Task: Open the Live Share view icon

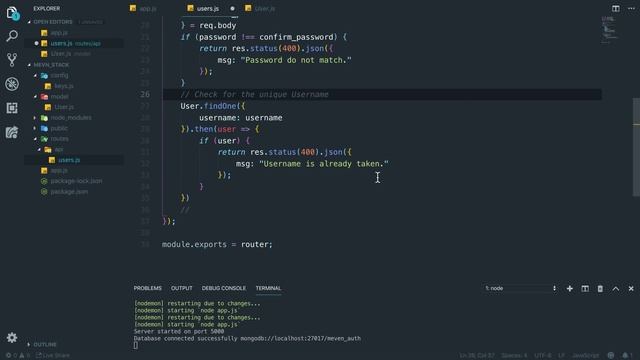Action: pyautogui.click(x=12, y=132)
